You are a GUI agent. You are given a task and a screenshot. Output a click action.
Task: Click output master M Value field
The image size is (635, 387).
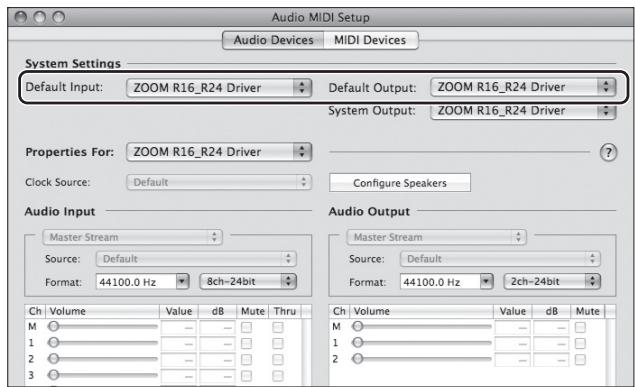point(512,327)
